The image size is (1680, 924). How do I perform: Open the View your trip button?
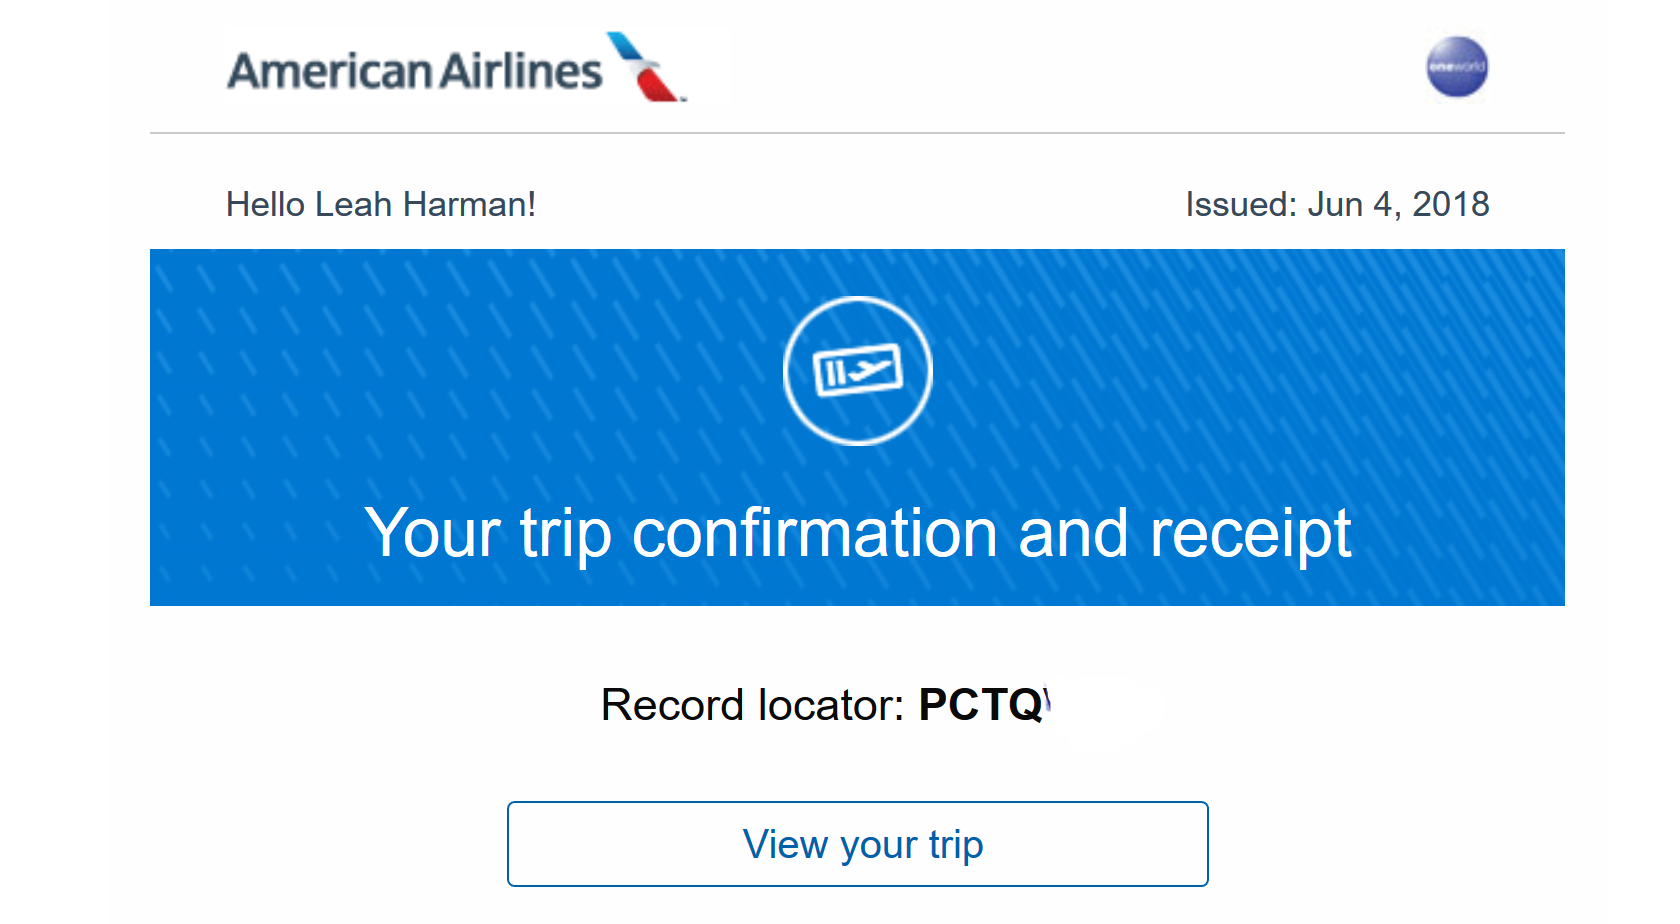pos(857,844)
